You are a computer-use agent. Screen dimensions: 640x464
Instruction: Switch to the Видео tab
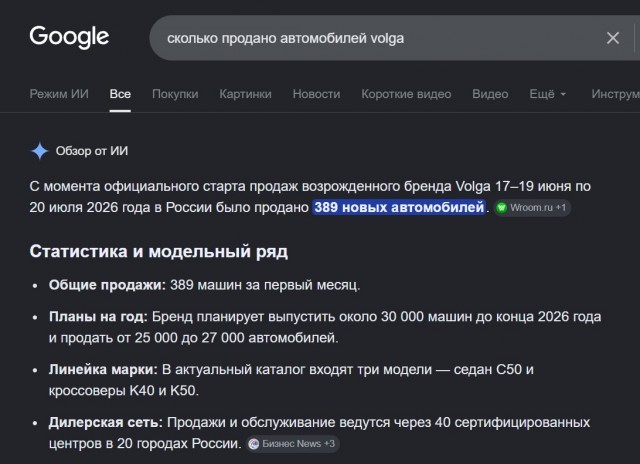click(490, 94)
